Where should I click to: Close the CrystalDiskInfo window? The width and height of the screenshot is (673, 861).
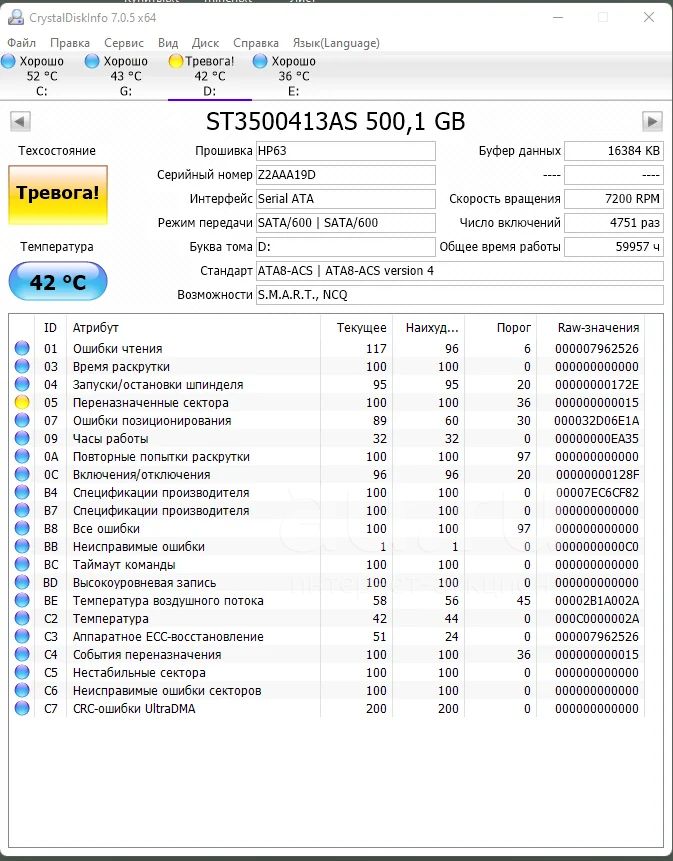[x=649, y=18]
